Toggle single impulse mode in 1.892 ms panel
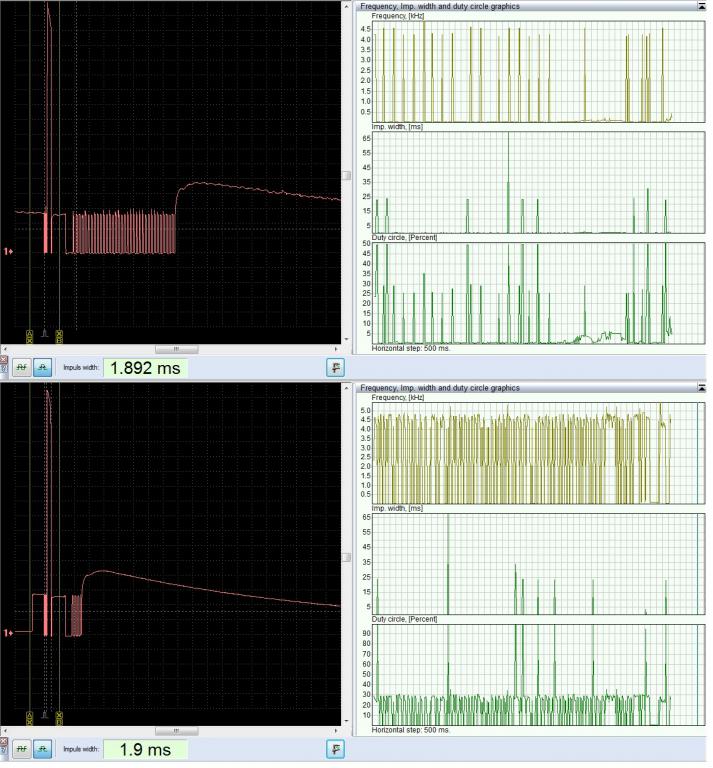713x768 pixels. (43, 367)
